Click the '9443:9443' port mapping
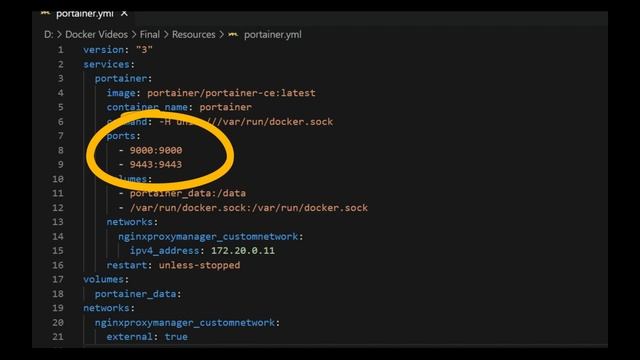 click(156, 164)
